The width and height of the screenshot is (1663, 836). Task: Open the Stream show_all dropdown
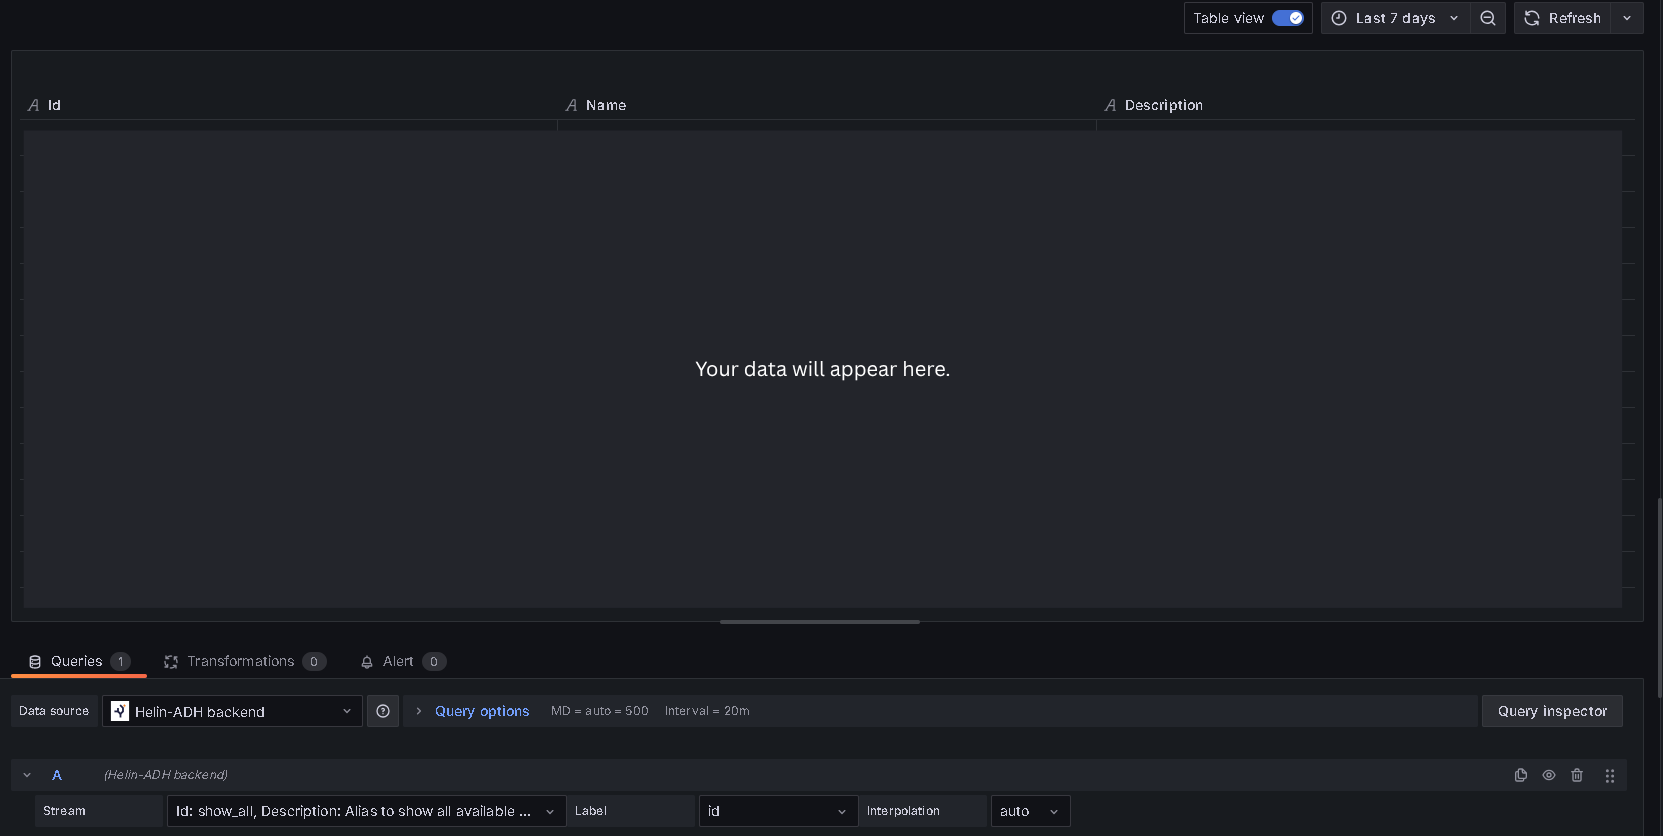click(x=366, y=811)
